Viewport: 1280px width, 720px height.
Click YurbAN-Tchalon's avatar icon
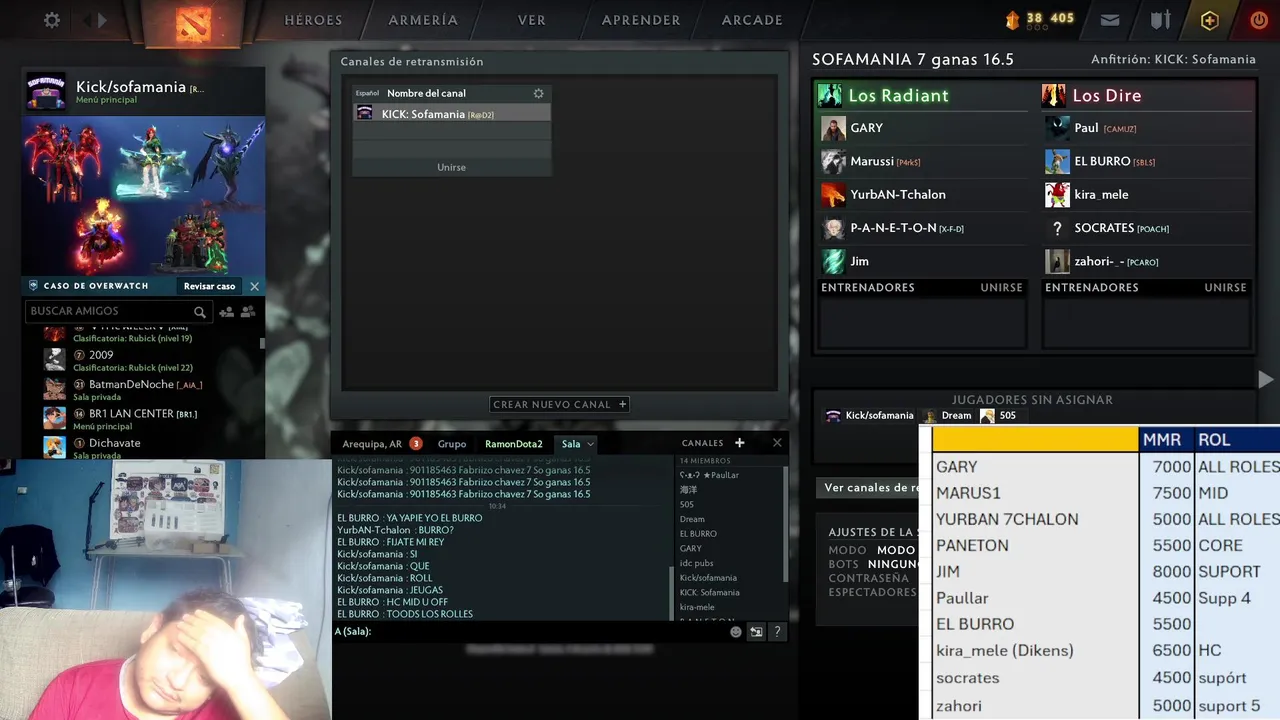pos(833,194)
